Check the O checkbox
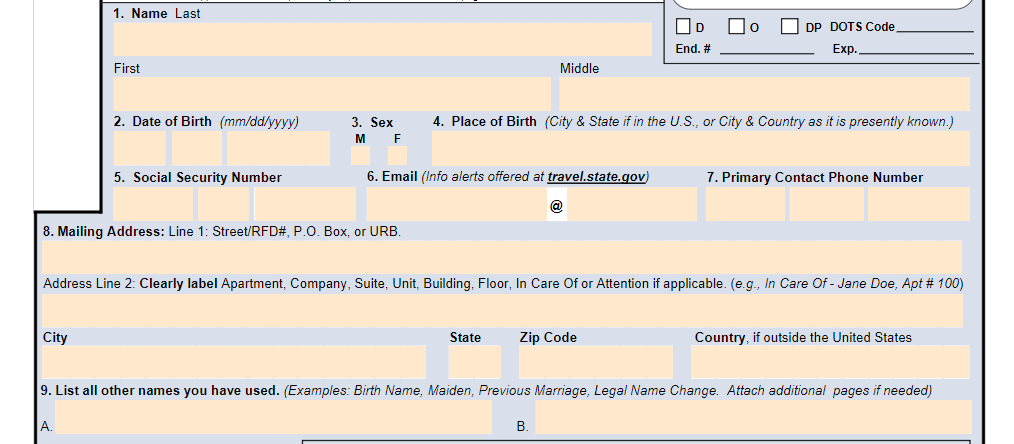The image size is (1014, 444). click(736, 26)
